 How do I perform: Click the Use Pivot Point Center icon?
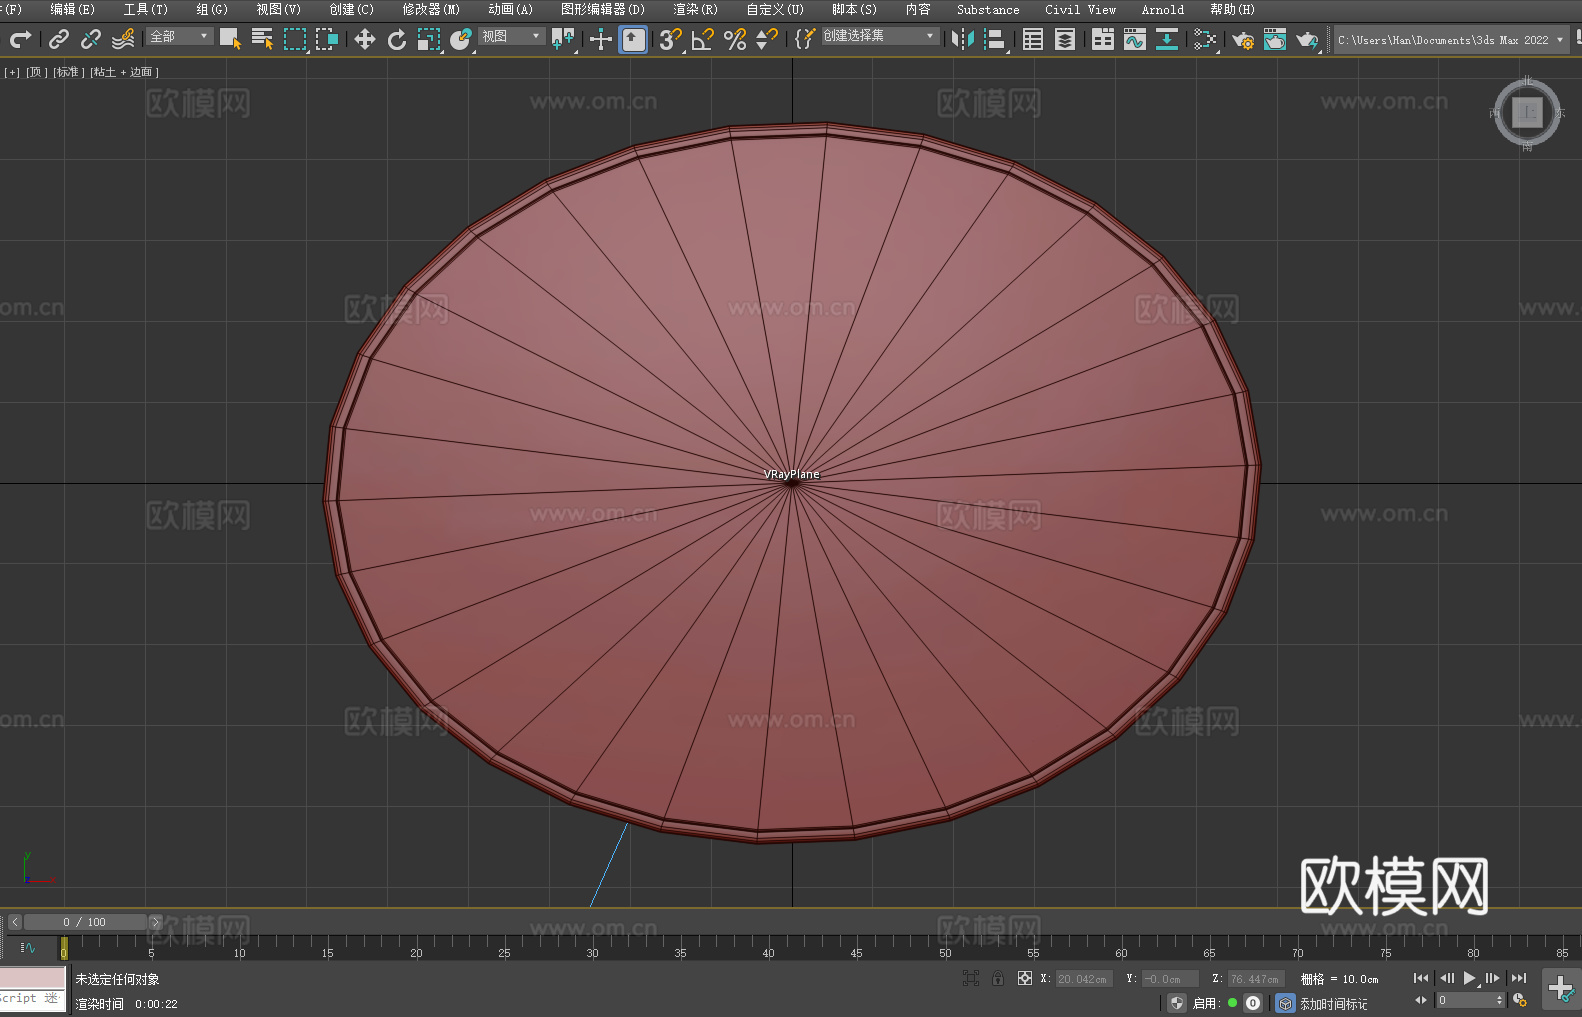(x=563, y=39)
